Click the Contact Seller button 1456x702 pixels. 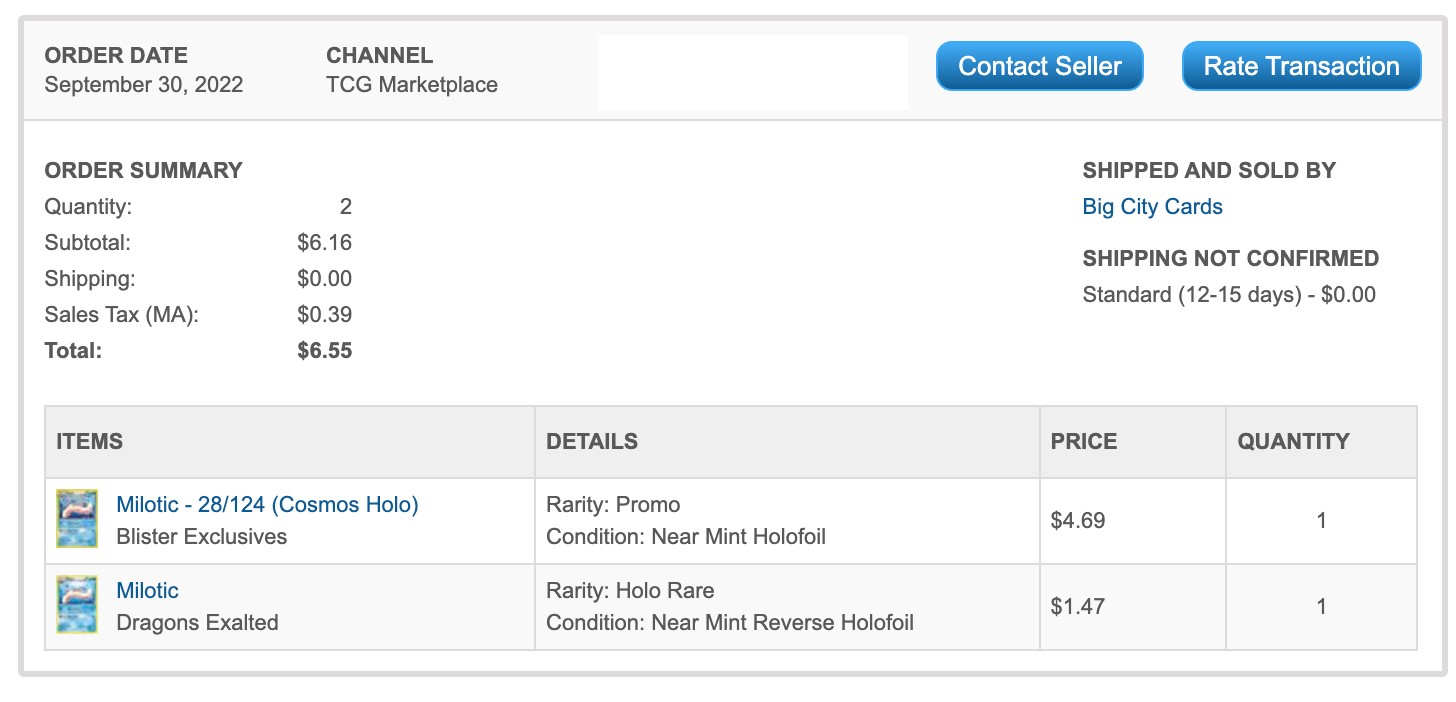point(1039,66)
